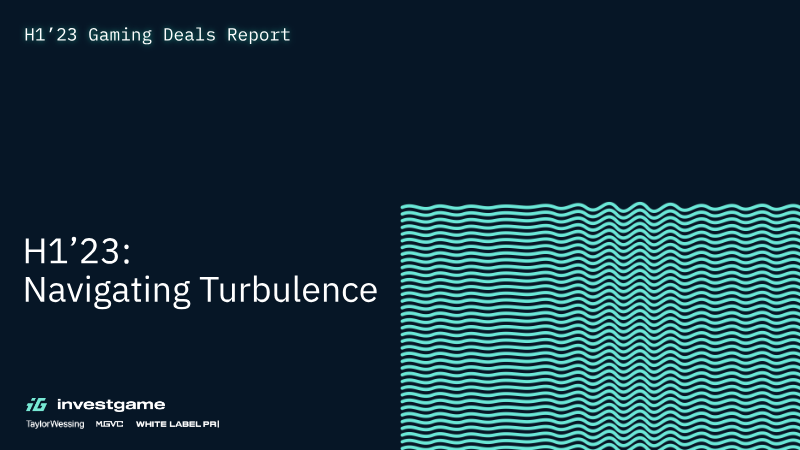The height and width of the screenshot is (450, 800).
Task: Click the word 'Gaming' in the header
Action: pyautogui.click(x=118, y=35)
